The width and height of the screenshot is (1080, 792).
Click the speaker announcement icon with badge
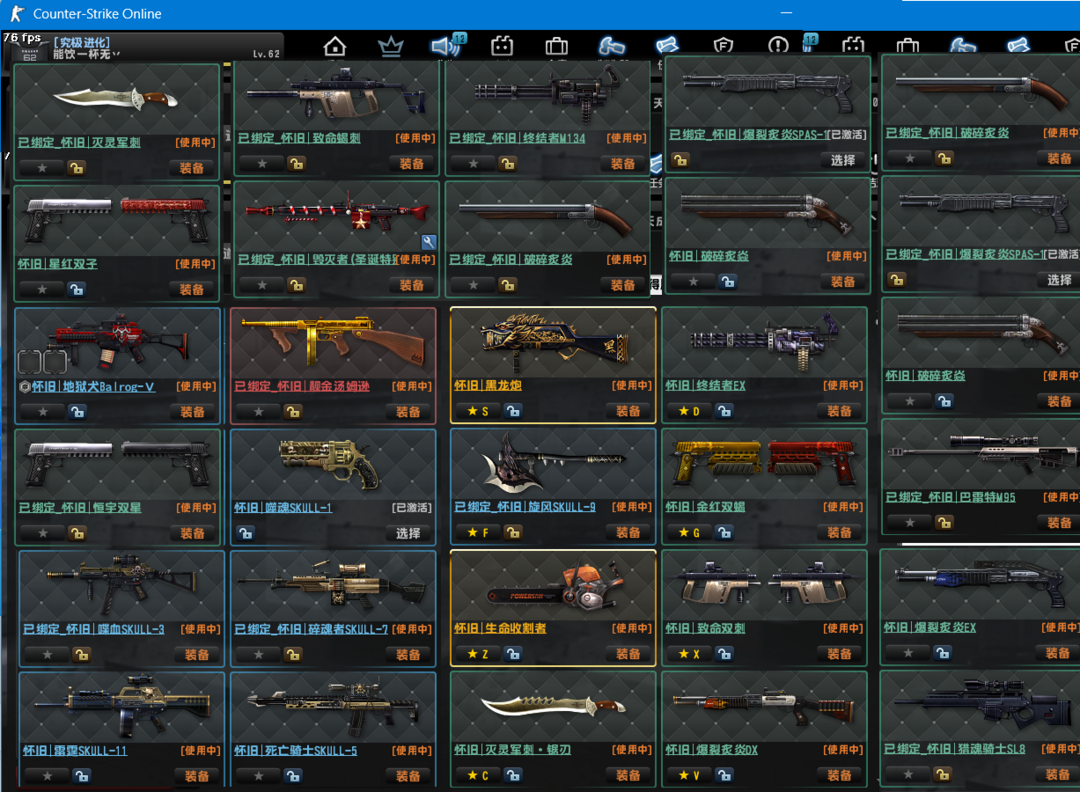[x=448, y=45]
